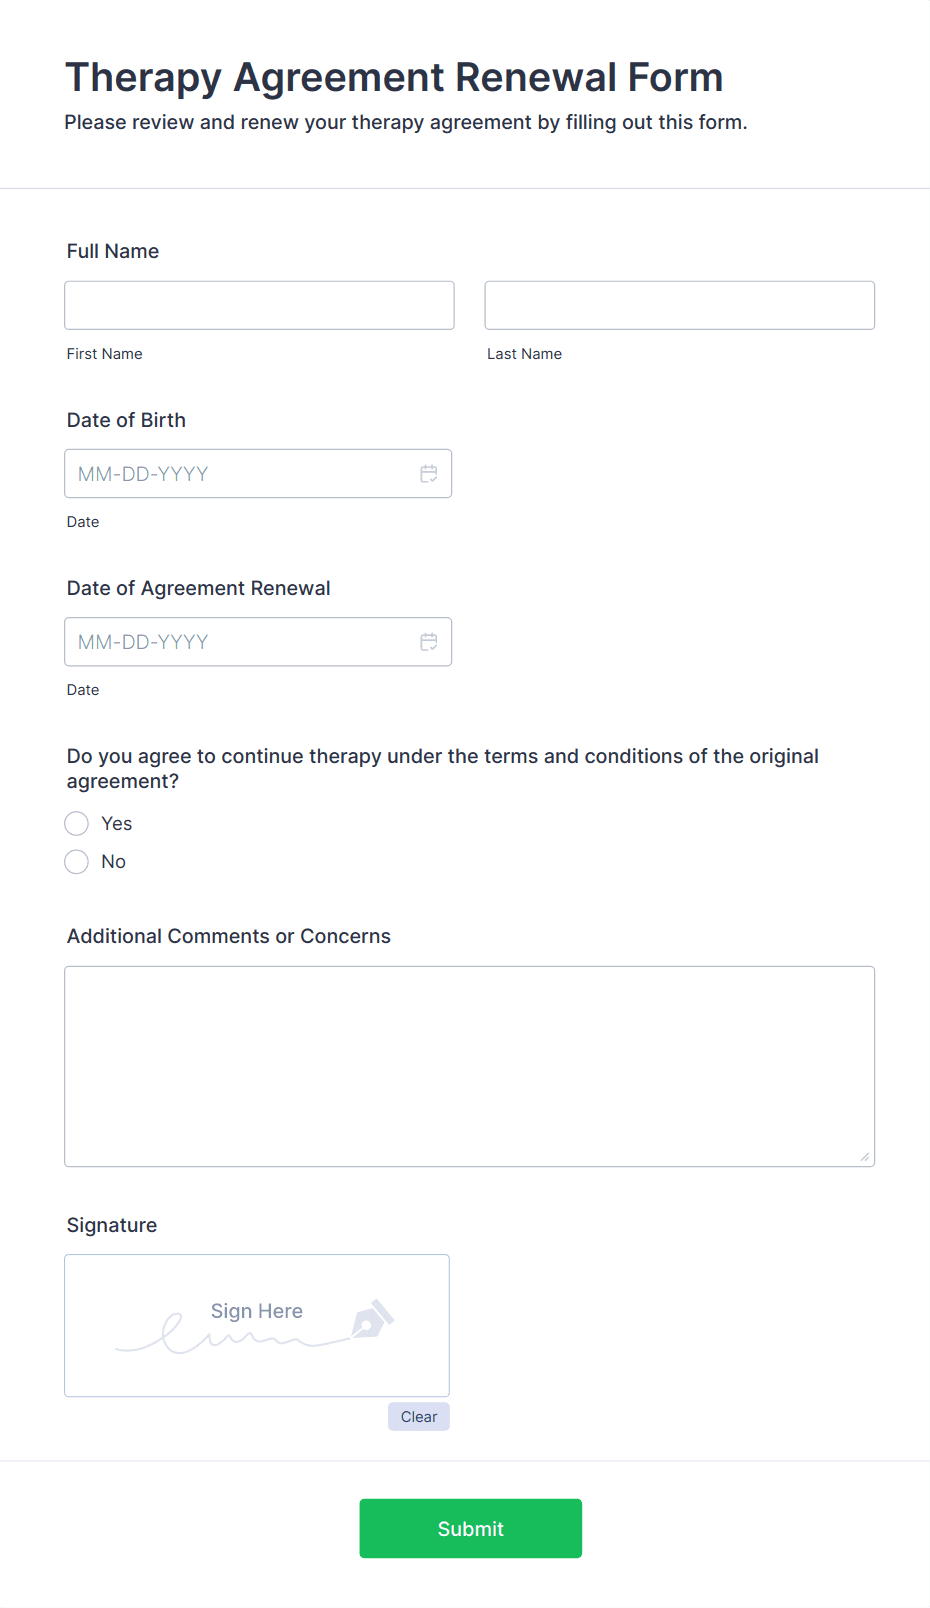Click the Full Name field label

pos(113,251)
